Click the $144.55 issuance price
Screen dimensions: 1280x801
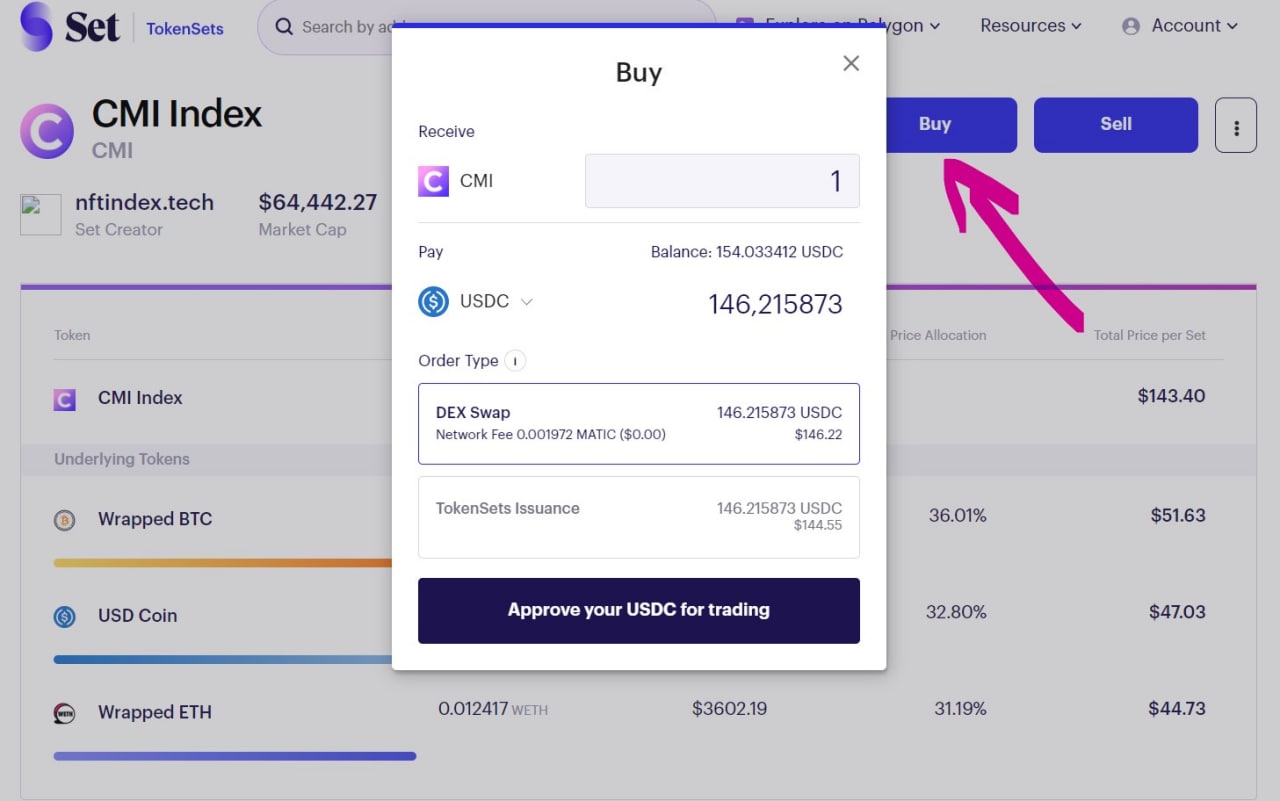818,525
